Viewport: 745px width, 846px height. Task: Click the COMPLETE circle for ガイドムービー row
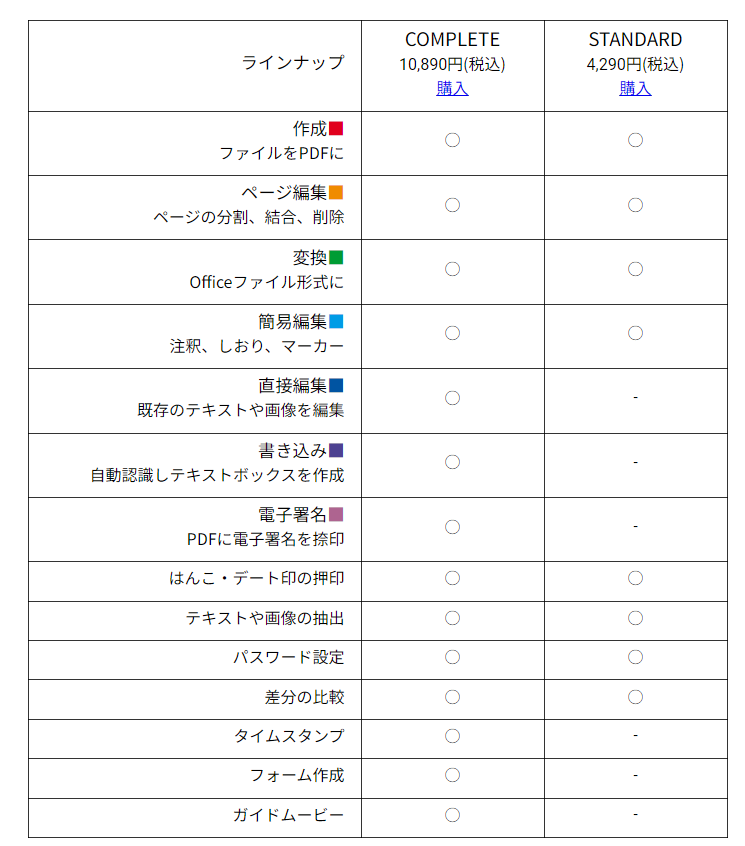[452, 815]
